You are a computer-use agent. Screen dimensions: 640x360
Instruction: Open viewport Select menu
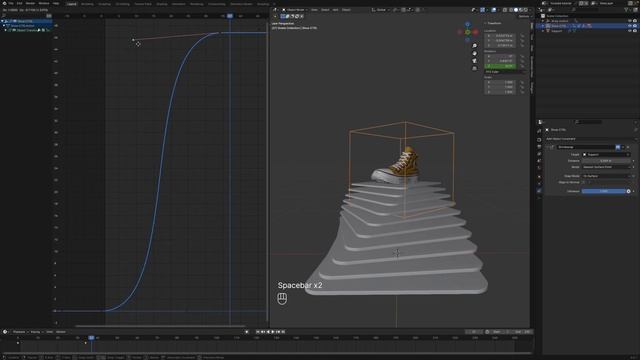325,10
